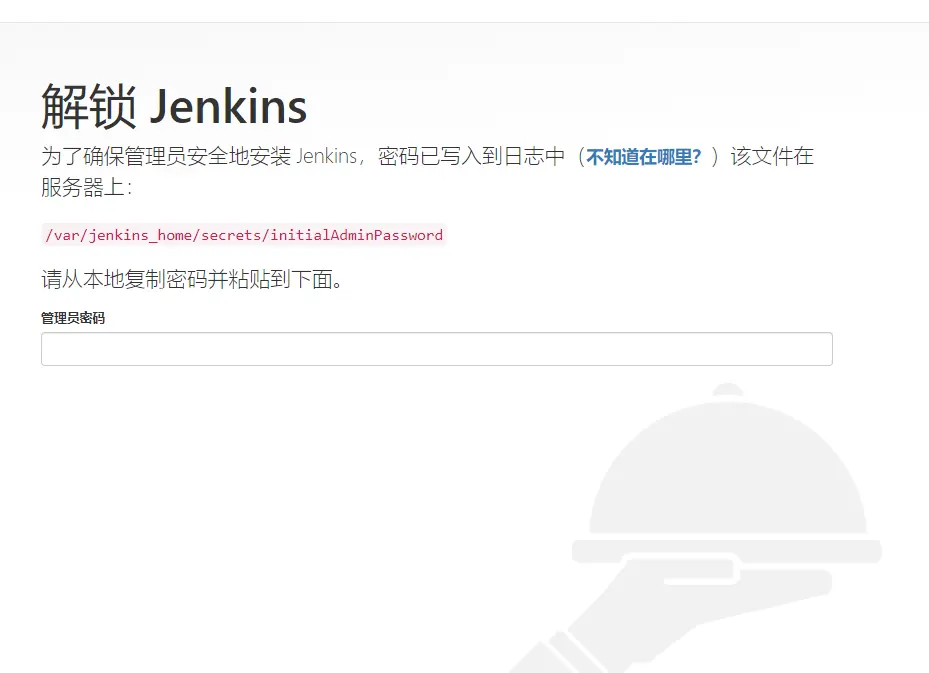929x673 pixels.
Task: Click the 管理员密码 field label
Action: tap(73, 318)
